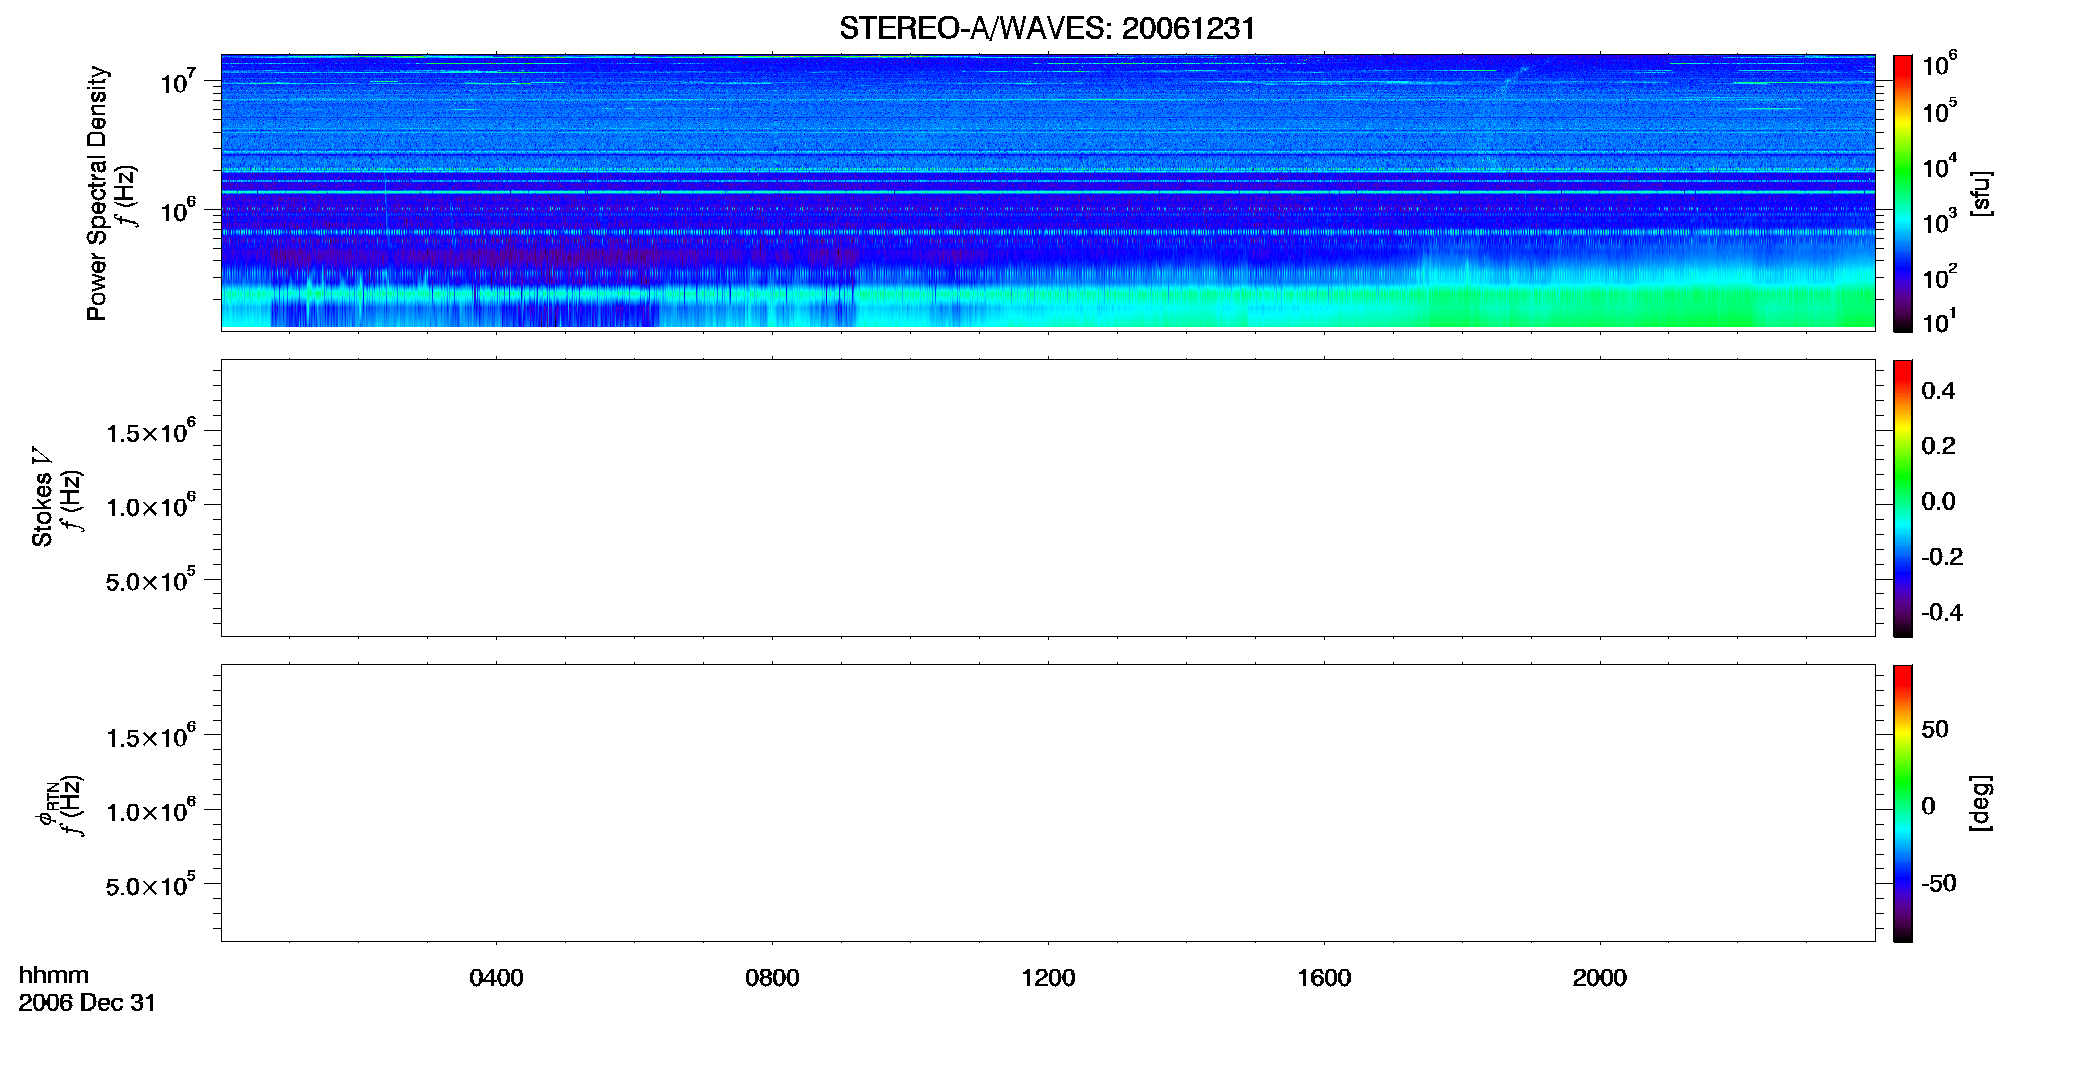2096x1080 pixels.
Task: Click the 1200 time axis label
Action: (x=1048, y=978)
